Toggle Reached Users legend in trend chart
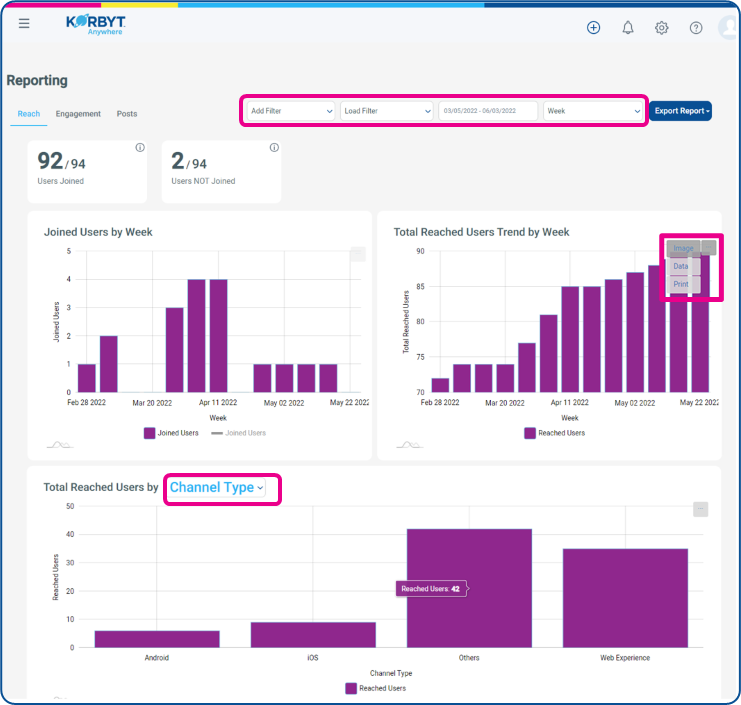This screenshot has height=705, width=741. point(555,433)
